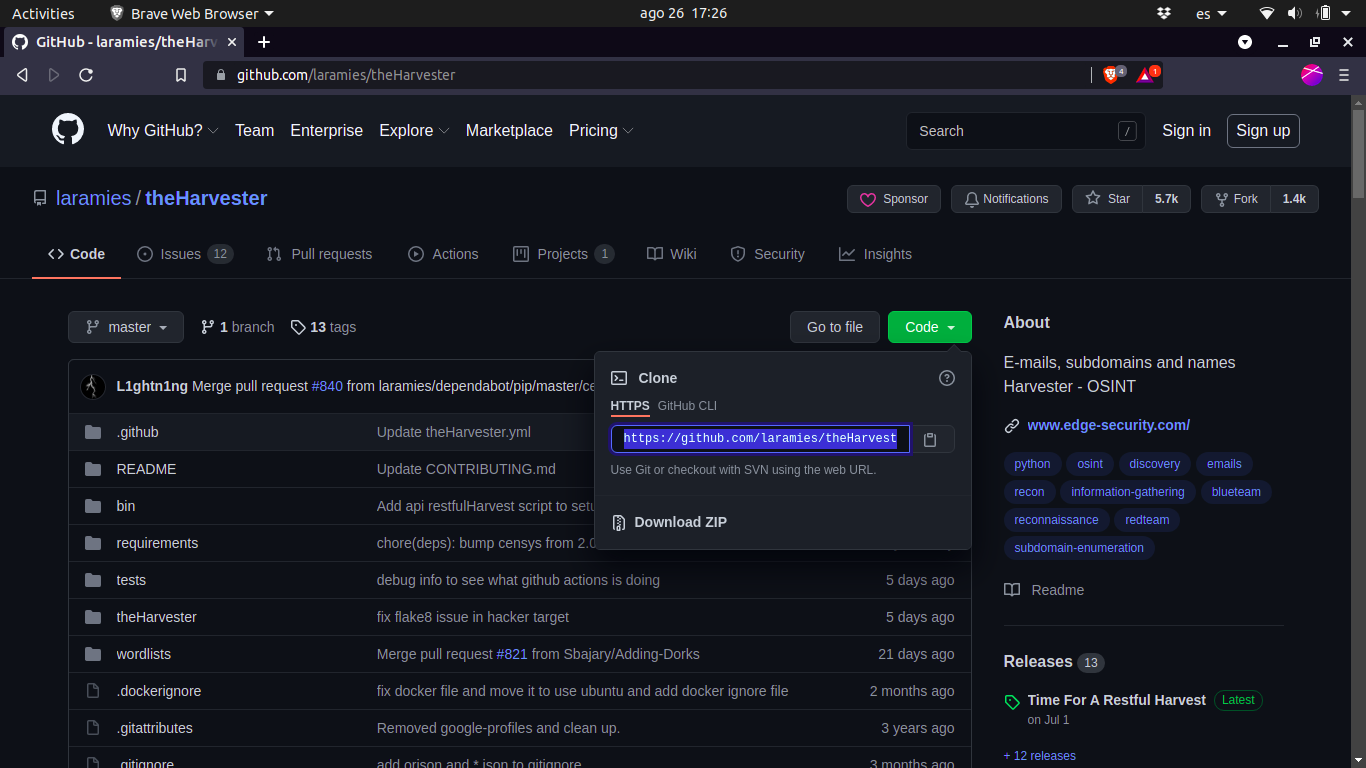Click the link icon beside edge-security URL
The height and width of the screenshot is (768, 1366).
(1012, 425)
